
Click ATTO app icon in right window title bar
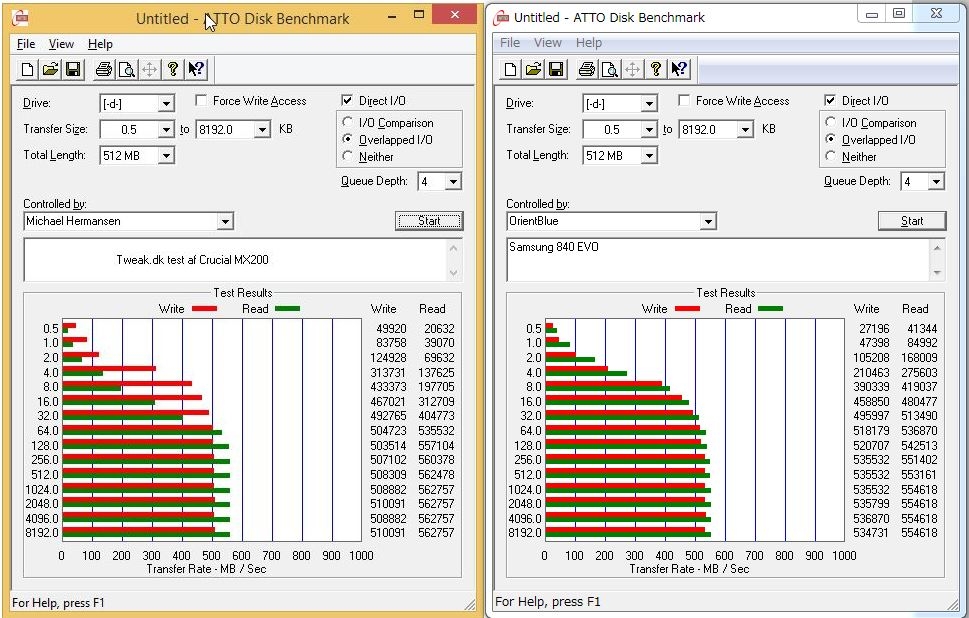click(501, 18)
